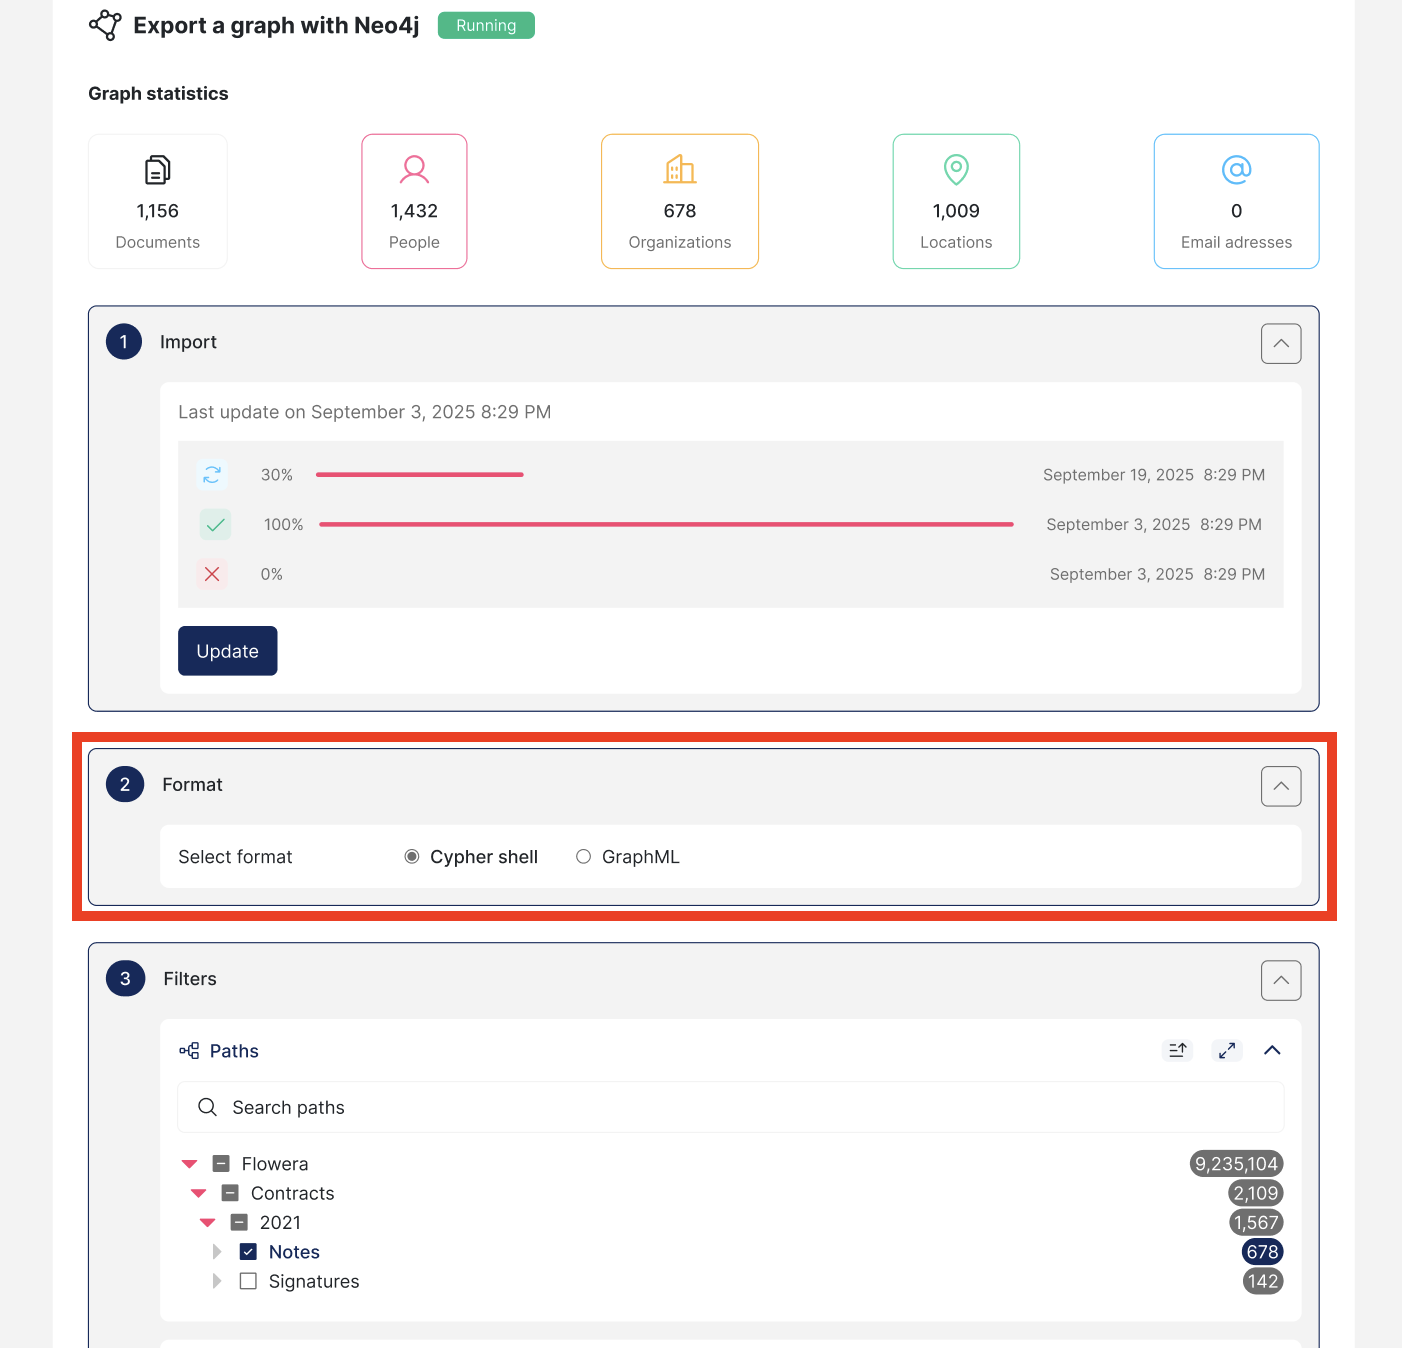Select the 2021 node under Contracts
Image resolution: width=1402 pixels, height=1348 pixels.
tap(280, 1222)
